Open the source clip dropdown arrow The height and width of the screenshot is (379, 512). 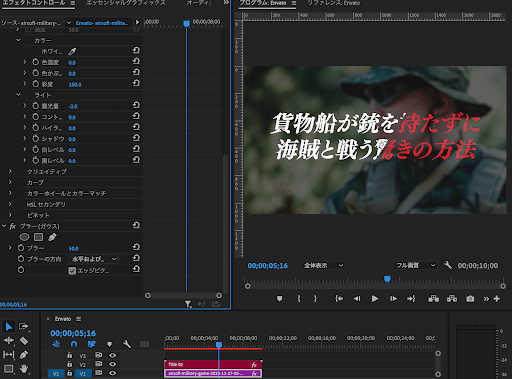pyautogui.click(x=69, y=23)
